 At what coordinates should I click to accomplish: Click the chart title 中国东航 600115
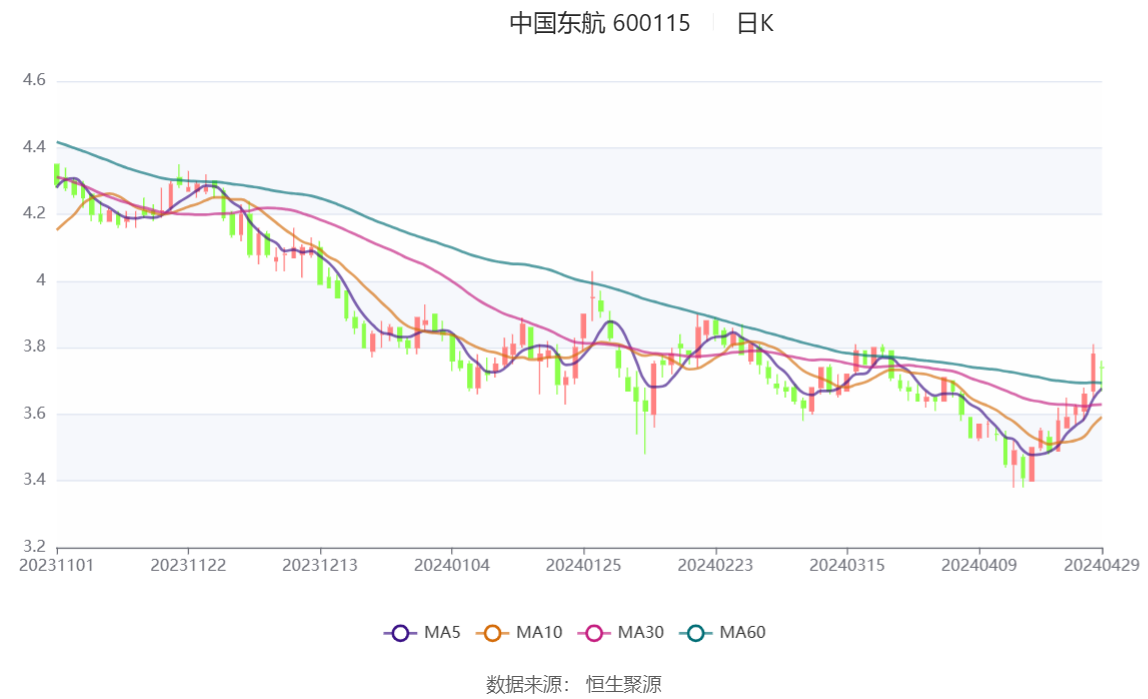tap(599, 24)
